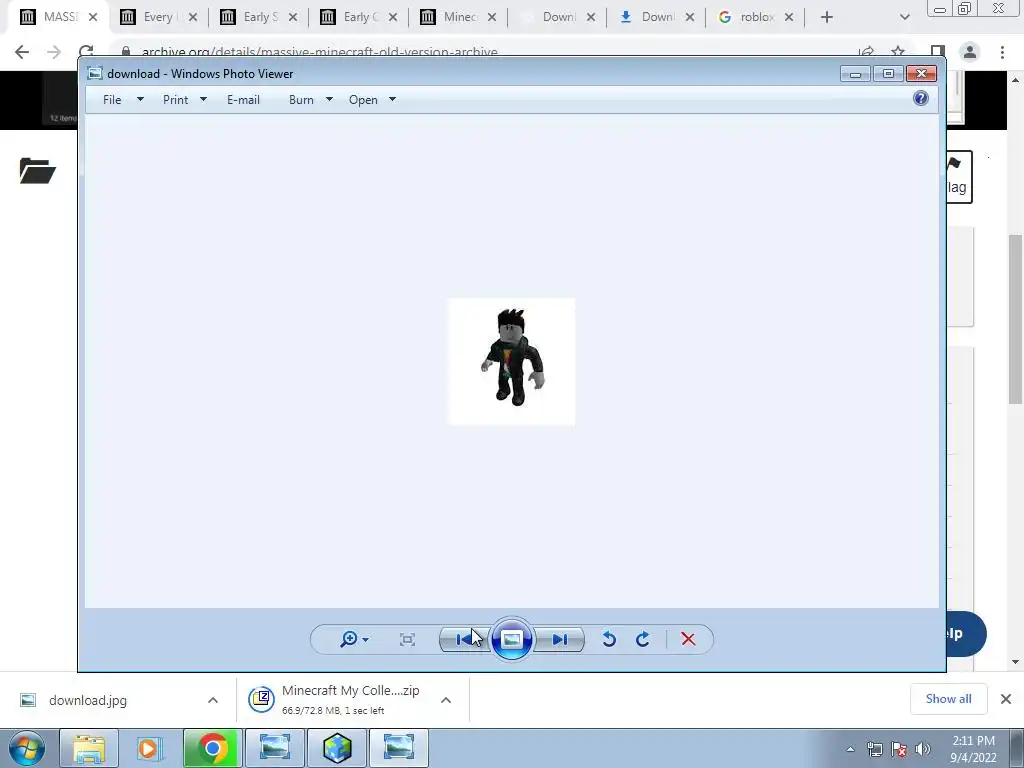Open Chrome profile icon
This screenshot has height=768, width=1024.
970,52
